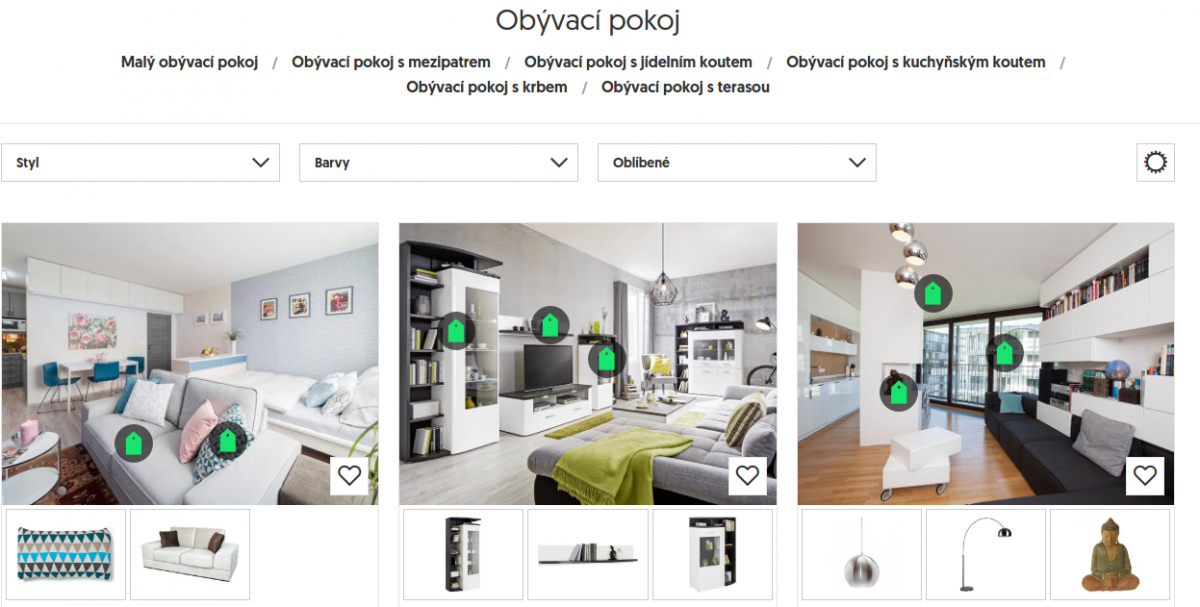Open the Oblíbené sorting dropdown
This screenshot has width=1200, height=607.
[x=737, y=162]
